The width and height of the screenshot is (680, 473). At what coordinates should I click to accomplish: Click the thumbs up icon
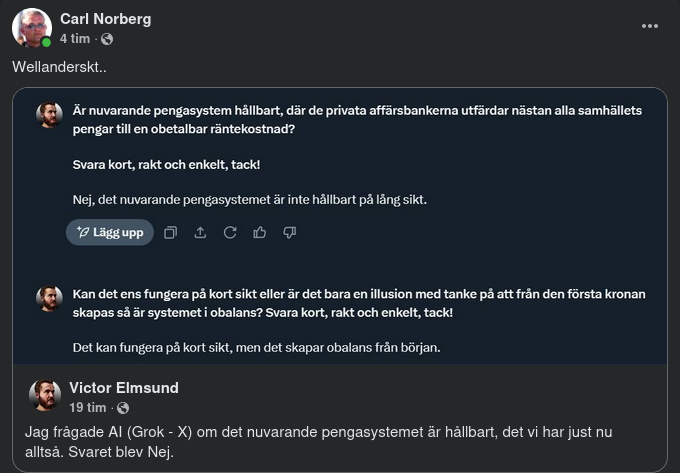pos(260,233)
